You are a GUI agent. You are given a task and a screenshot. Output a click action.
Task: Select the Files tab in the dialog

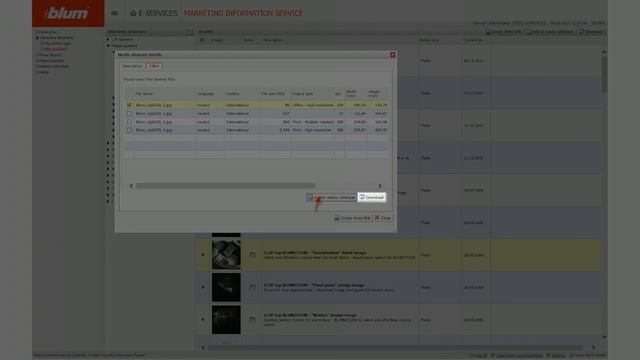(x=154, y=66)
